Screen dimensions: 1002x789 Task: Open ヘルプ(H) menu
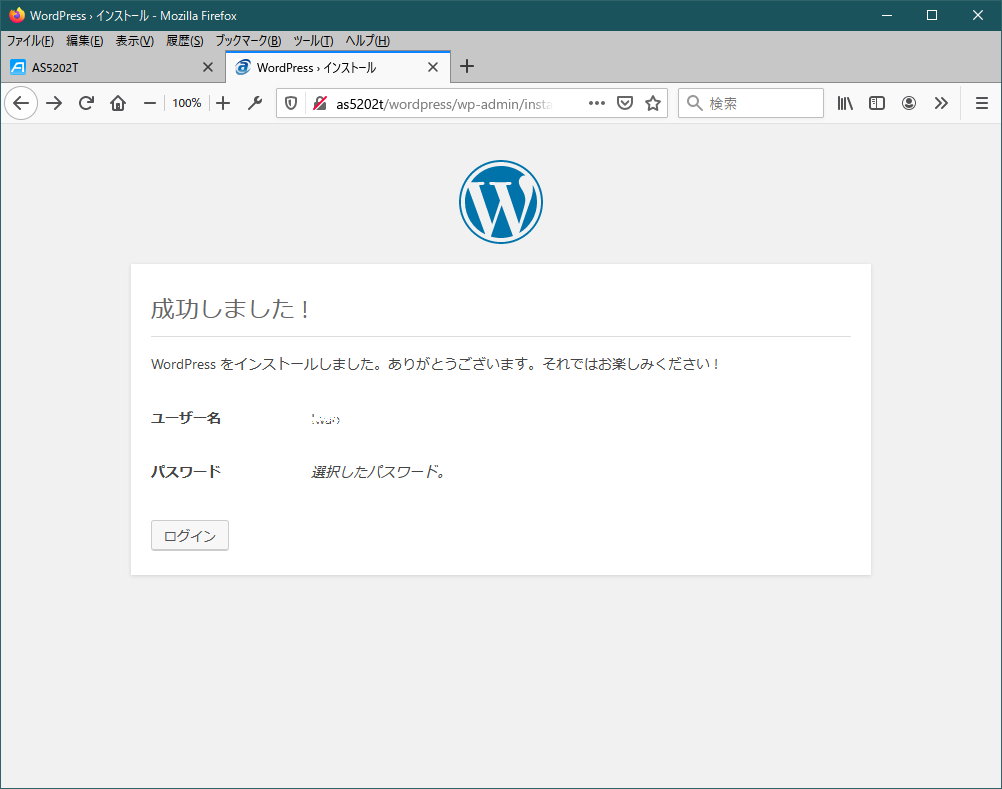click(x=367, y=41)
